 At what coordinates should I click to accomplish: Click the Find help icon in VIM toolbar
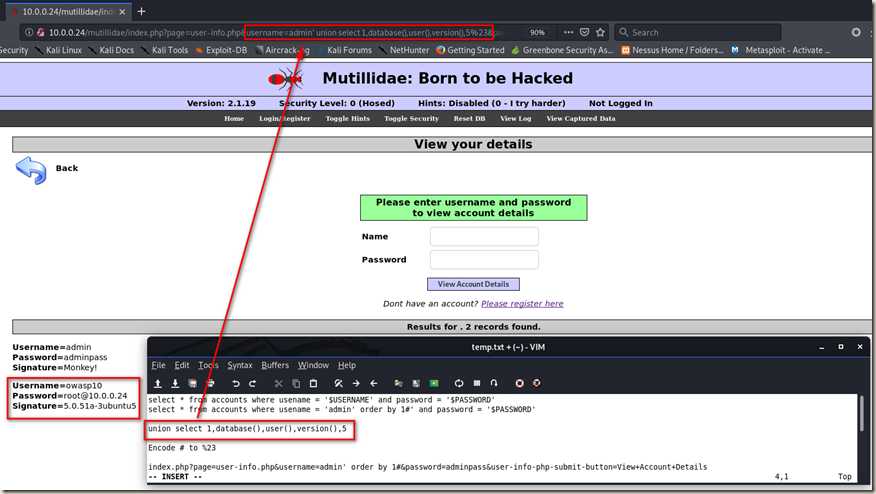pos(536,383)
